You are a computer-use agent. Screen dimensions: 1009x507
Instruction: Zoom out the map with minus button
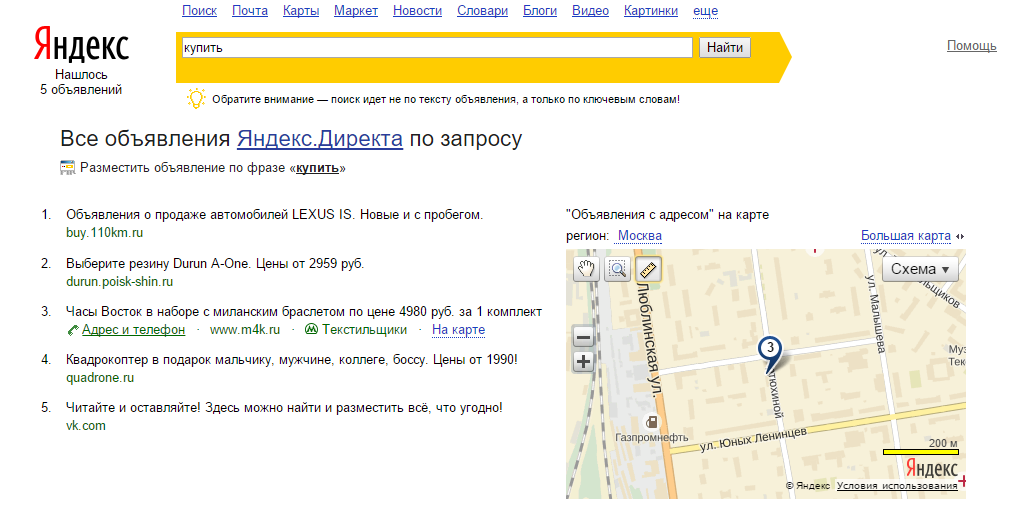click(583, 337)
